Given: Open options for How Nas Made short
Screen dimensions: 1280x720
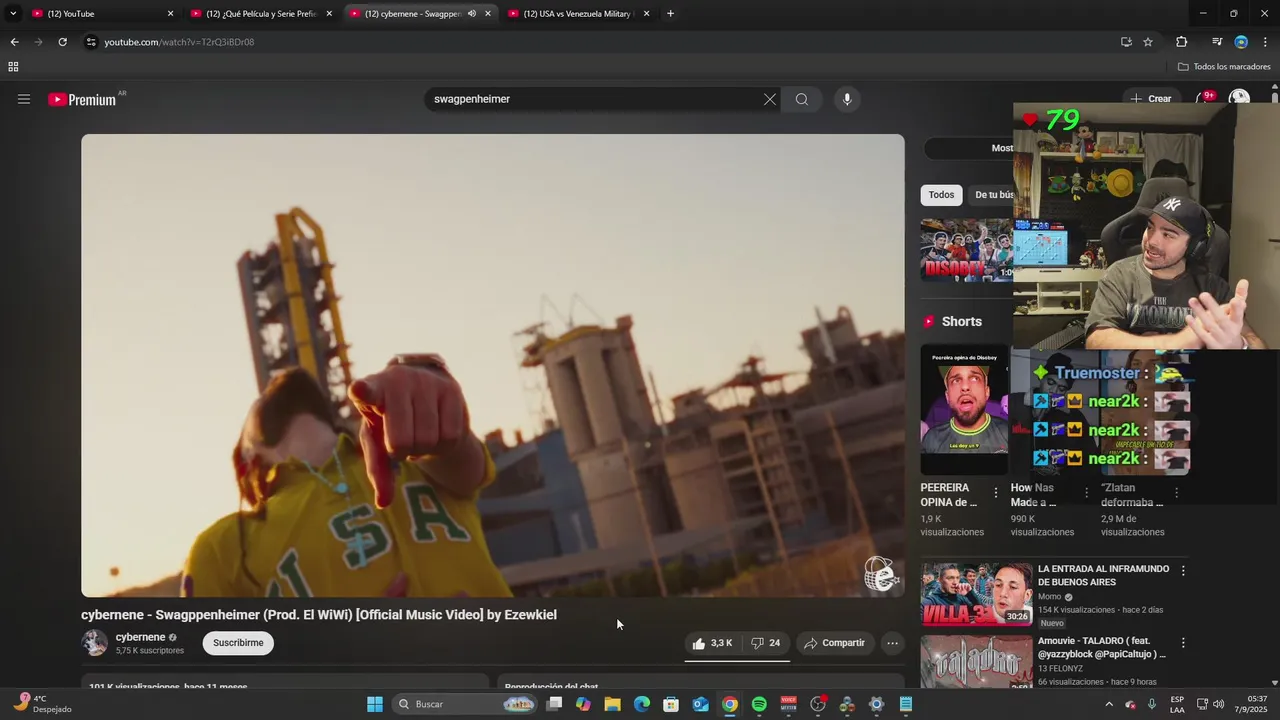Looking at the screenshot, I should pyautogui.click(x=1086, y=493).
